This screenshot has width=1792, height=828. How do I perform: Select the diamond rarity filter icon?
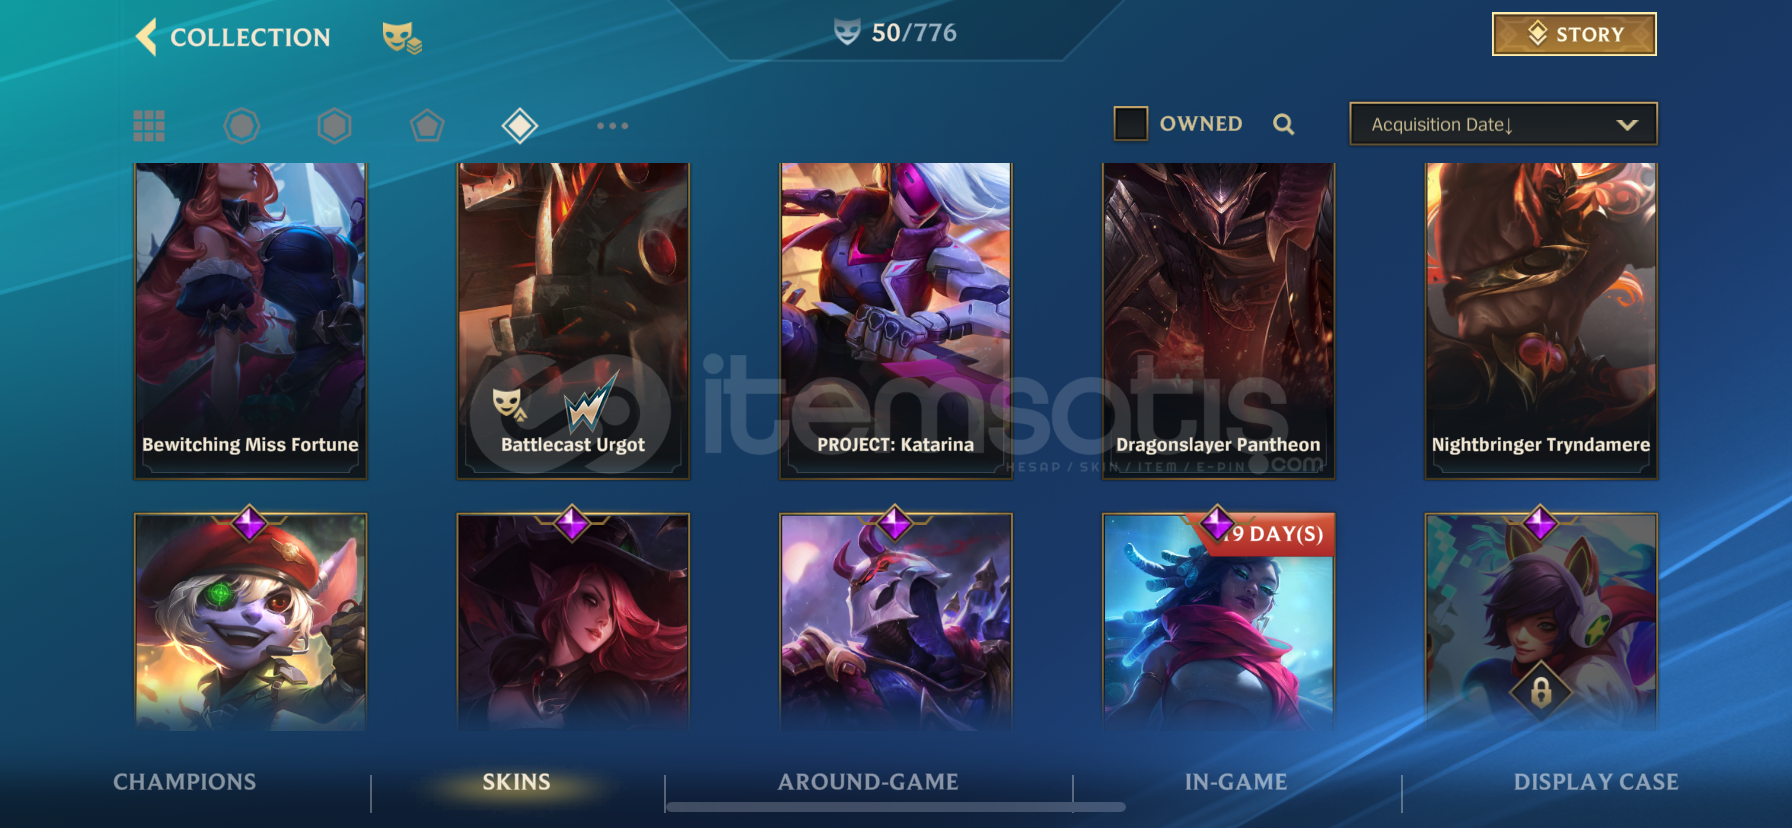pos(520,126)
